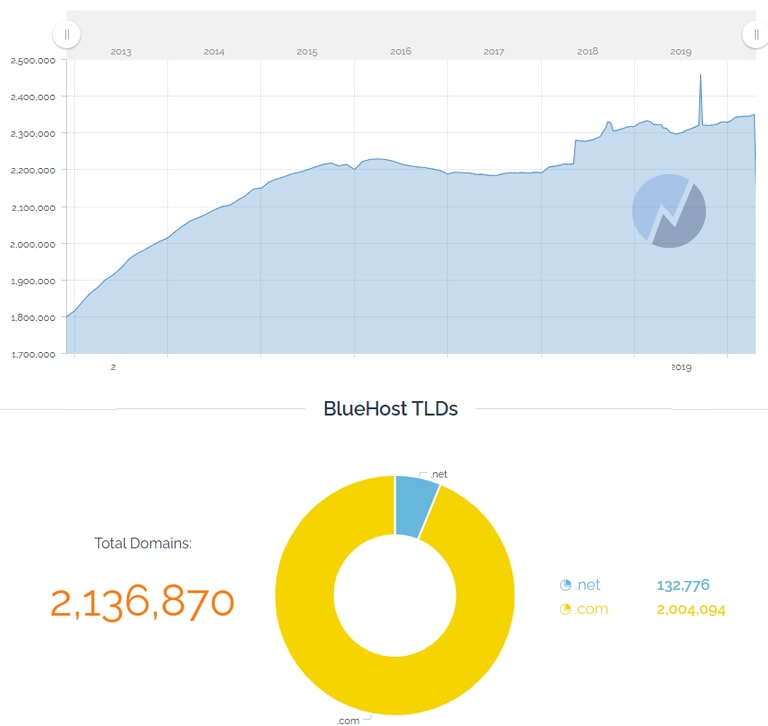Viewport: 768px width, 726px height.
Task: Click the 2,200,000 y-axis label
Action: pyautogui.click(x=33, y=170)
